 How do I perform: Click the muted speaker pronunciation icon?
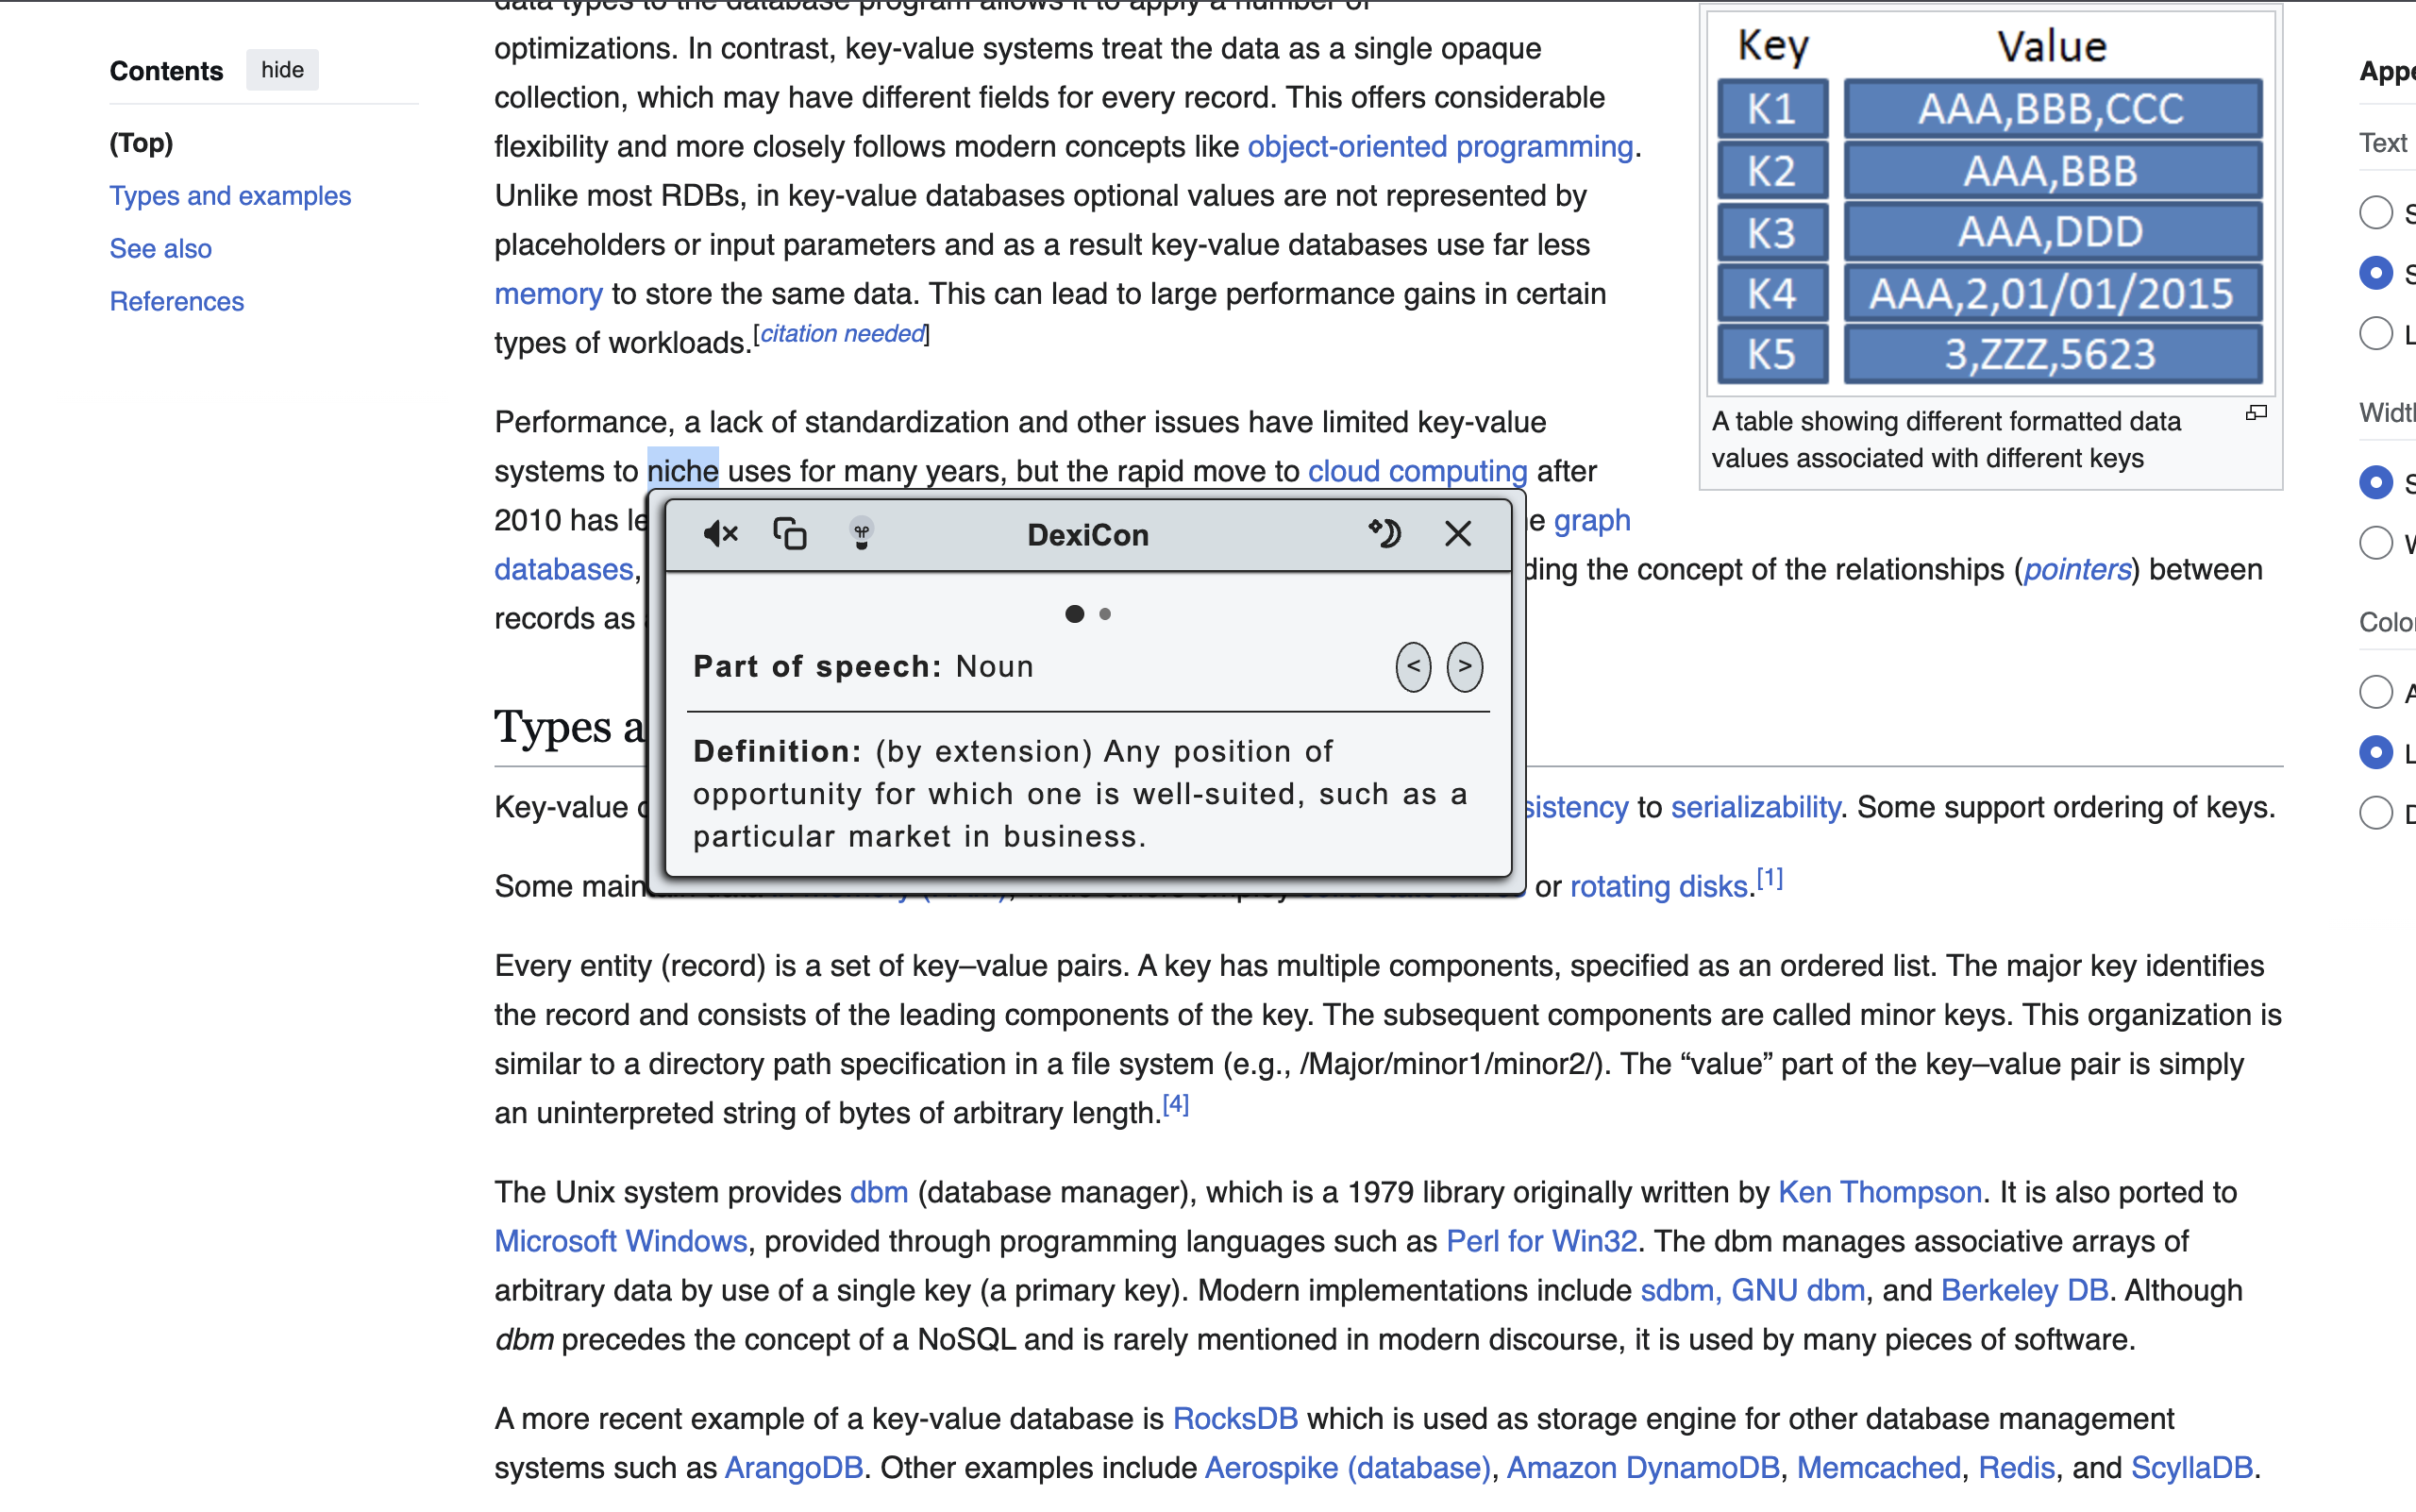click(720, 534)
